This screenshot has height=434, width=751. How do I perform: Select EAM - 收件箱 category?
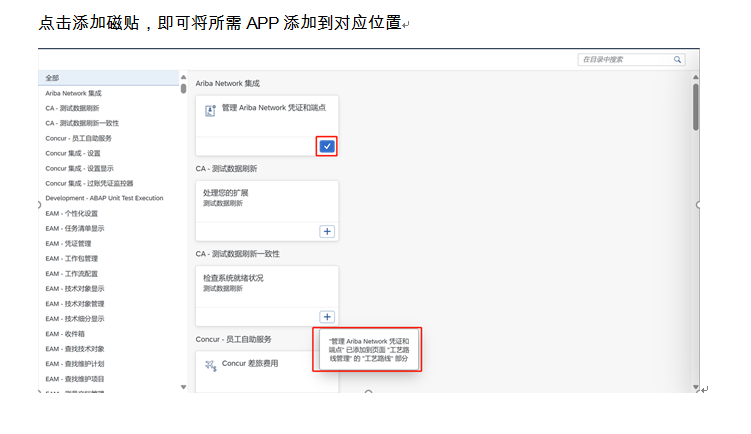coord(67,334)
